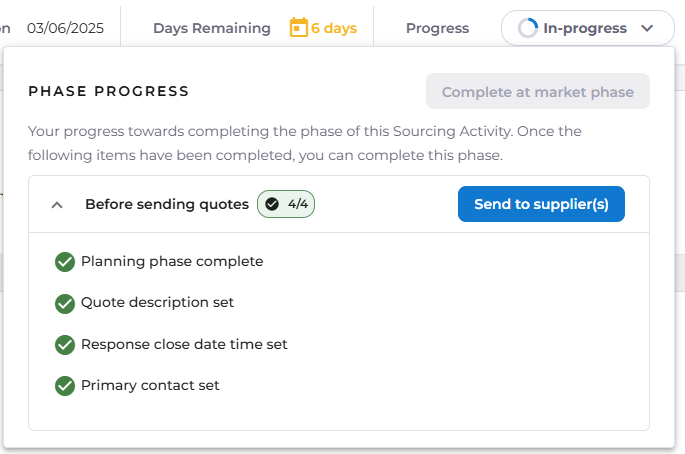Open the In-progress status dropdown arrow

point(647,29)
